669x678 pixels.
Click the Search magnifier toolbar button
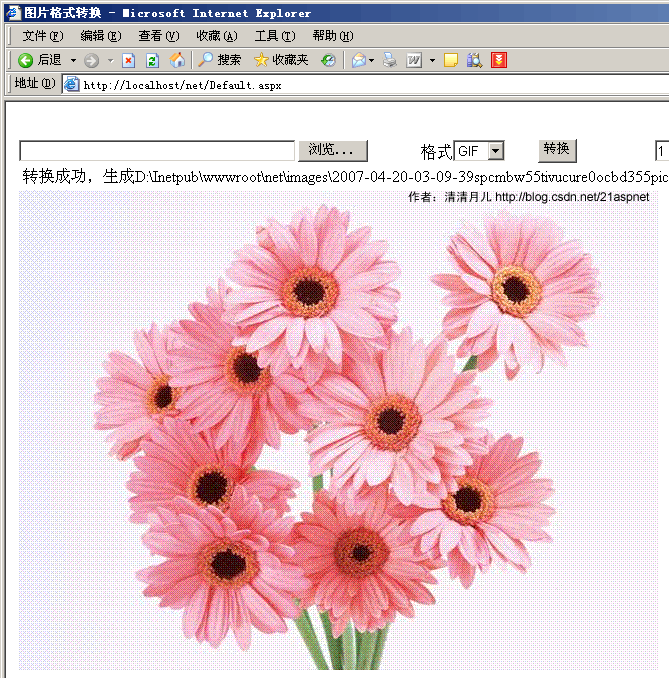point(219,60)
